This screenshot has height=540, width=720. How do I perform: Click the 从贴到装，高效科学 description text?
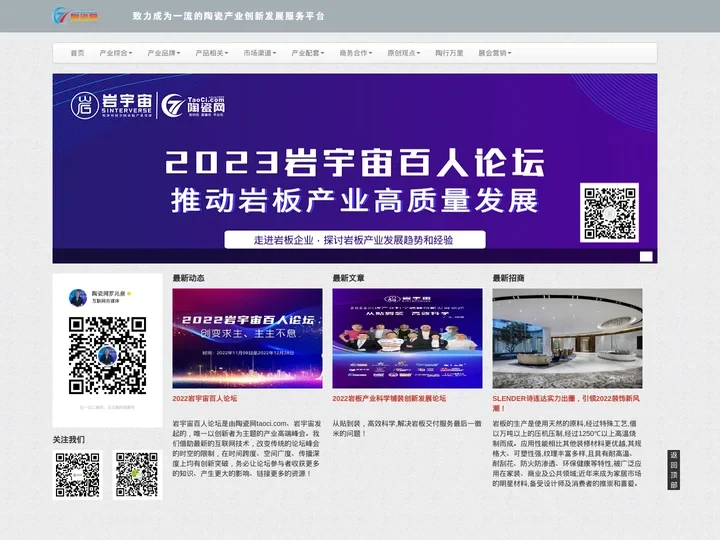pyautogui.click(x=407, y=428)
